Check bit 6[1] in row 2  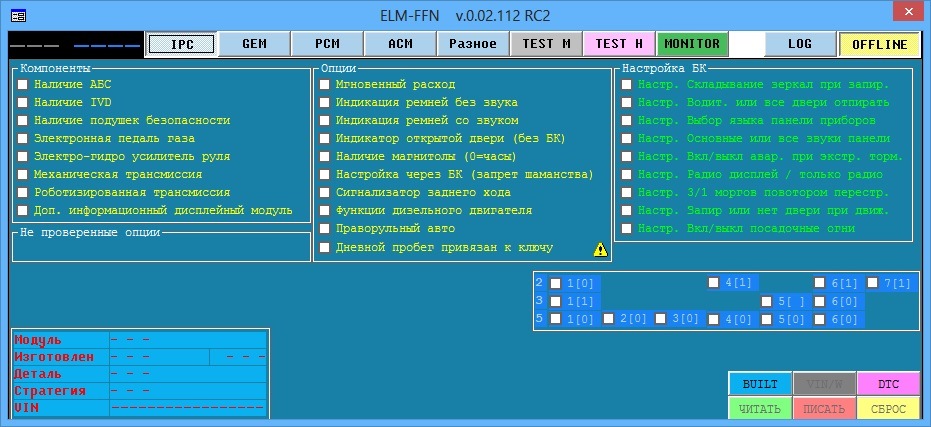819,283
